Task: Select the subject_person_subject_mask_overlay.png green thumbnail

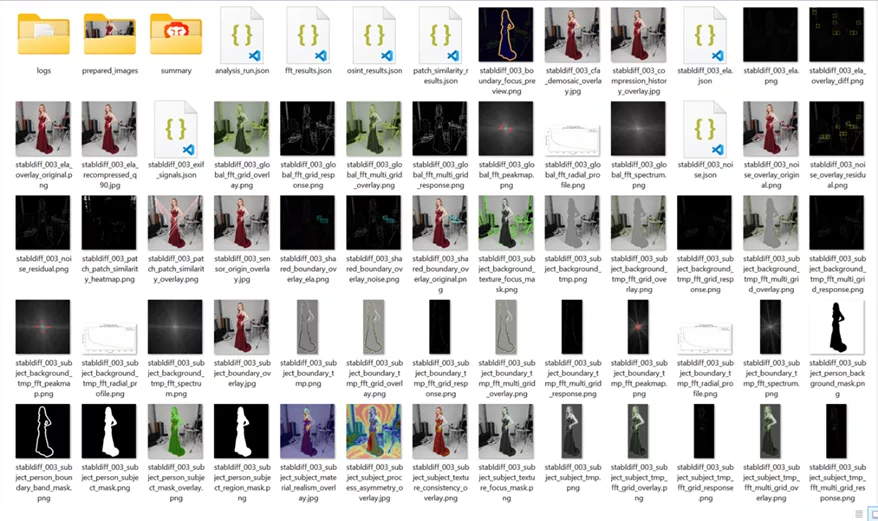Action: (175, 431)
